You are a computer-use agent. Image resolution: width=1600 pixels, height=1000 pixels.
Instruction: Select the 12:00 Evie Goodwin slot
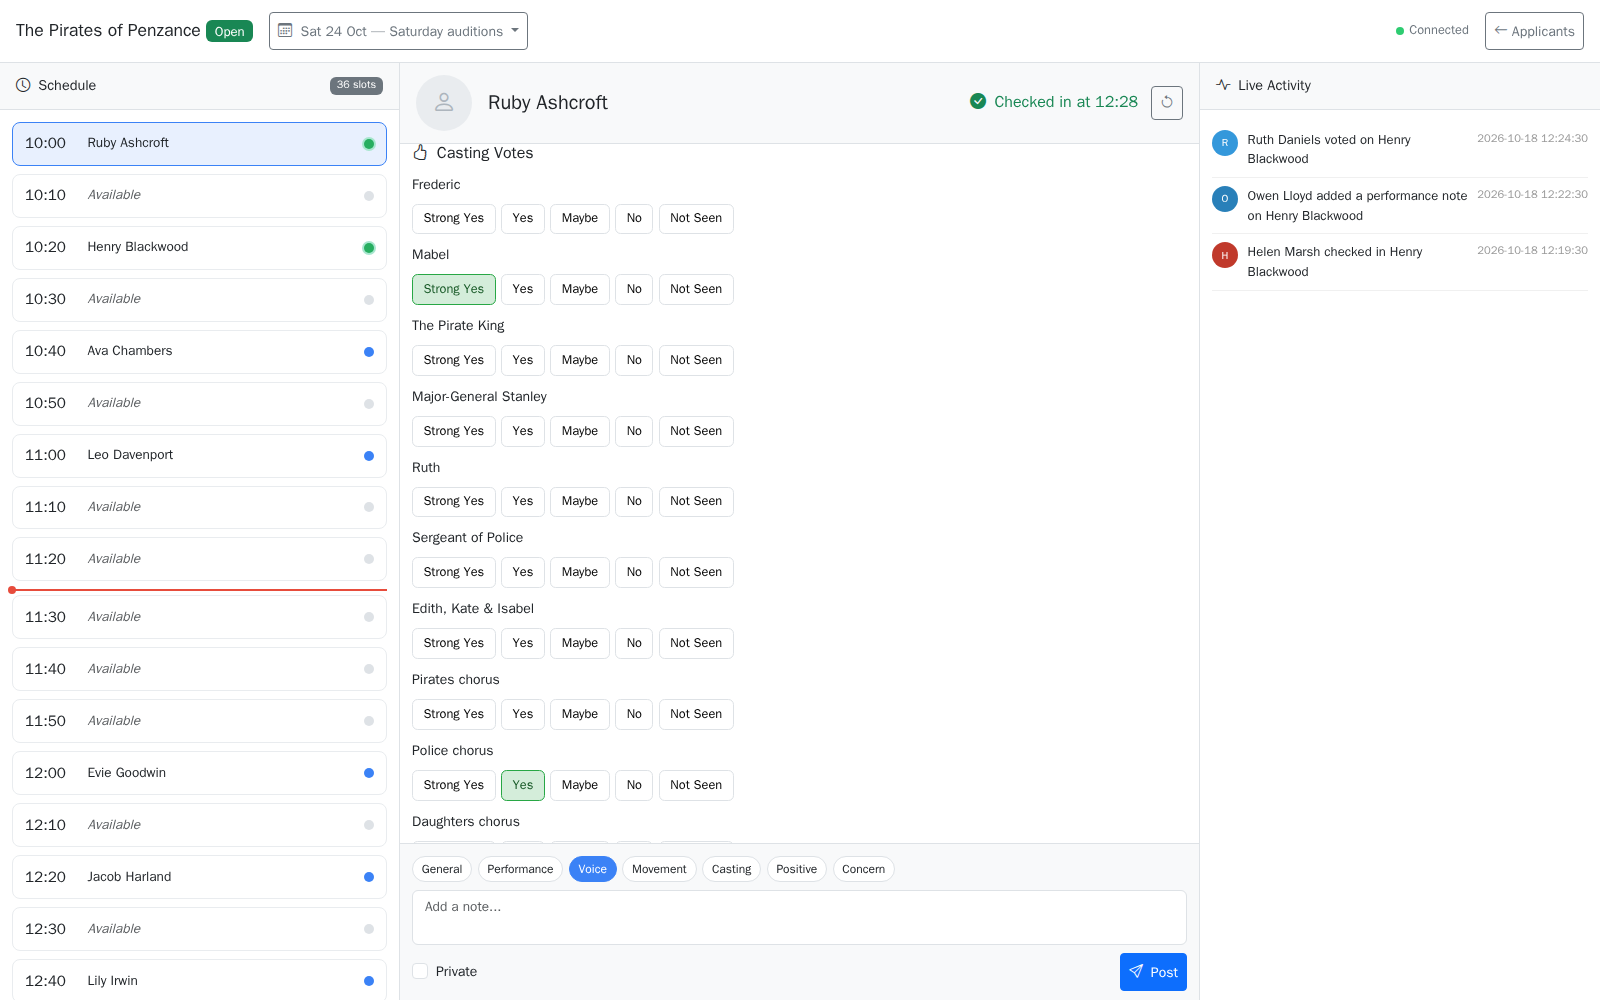pos(199,773)
